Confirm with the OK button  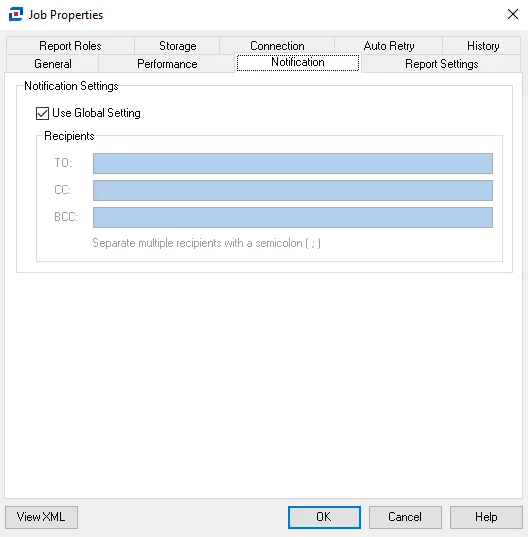click(324, 517)
